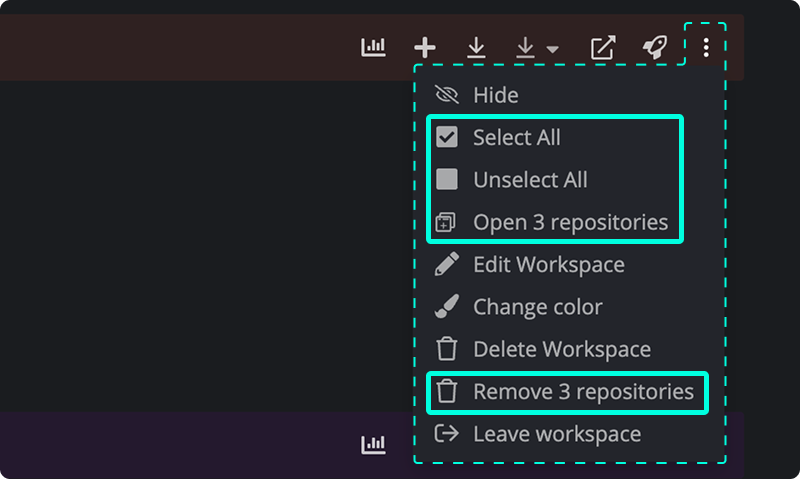Image resolution: width=800 pixels, height=479 pixels.
Task: Click the fetch all download arrow icon
Action: (x=476, y=47)
